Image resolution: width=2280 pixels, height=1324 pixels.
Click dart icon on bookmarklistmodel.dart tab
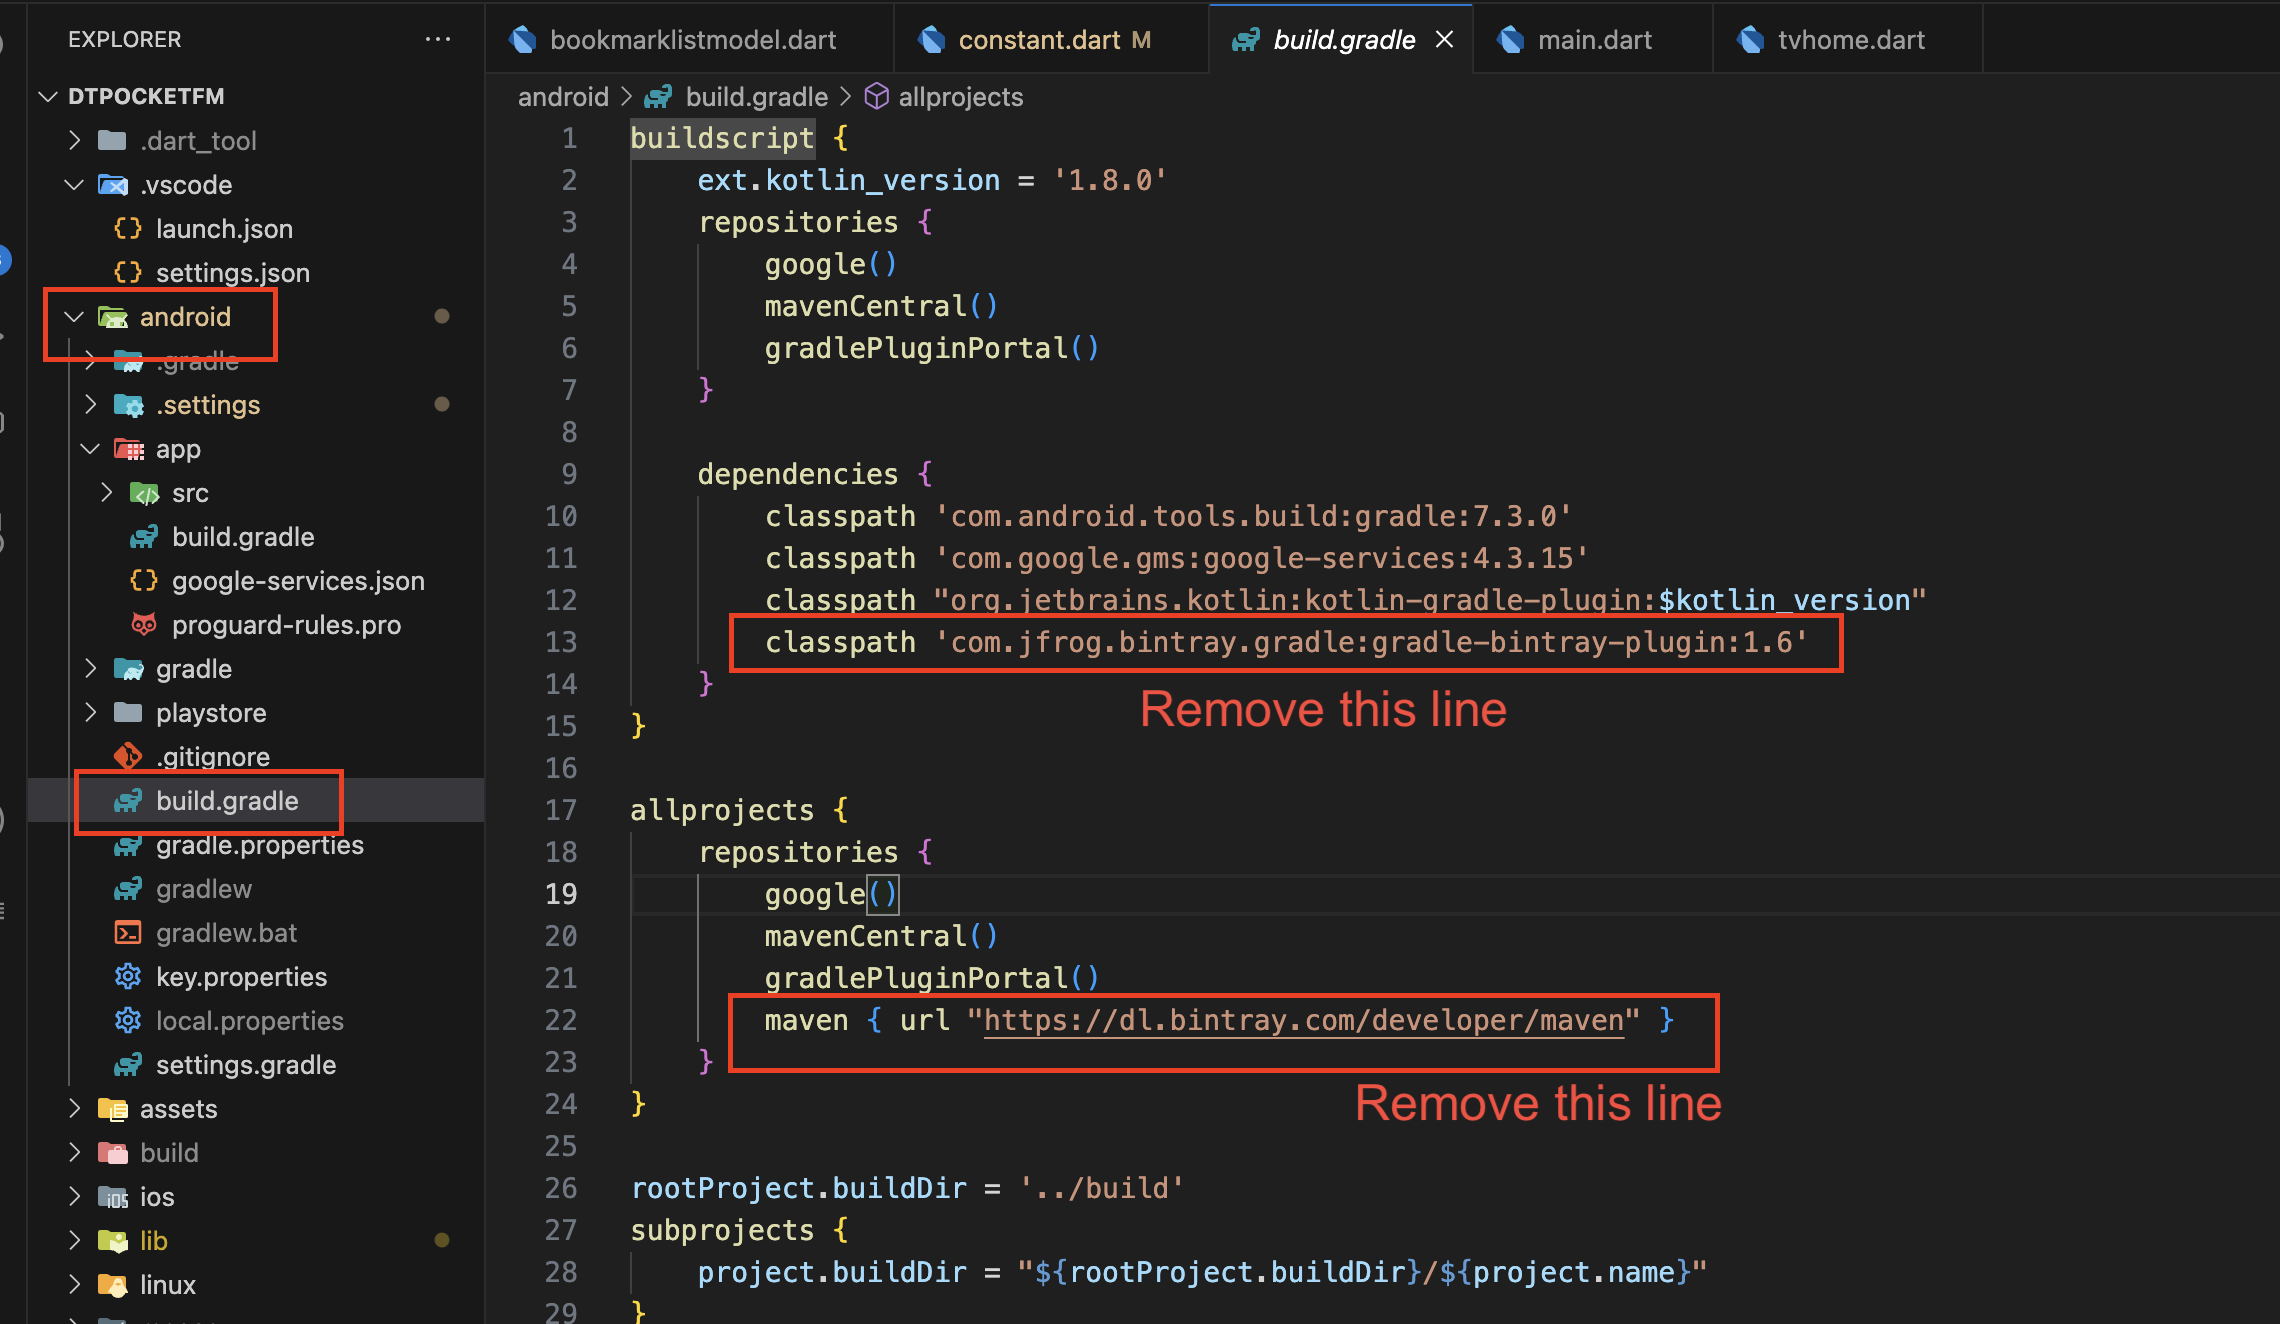click(522, 40)
